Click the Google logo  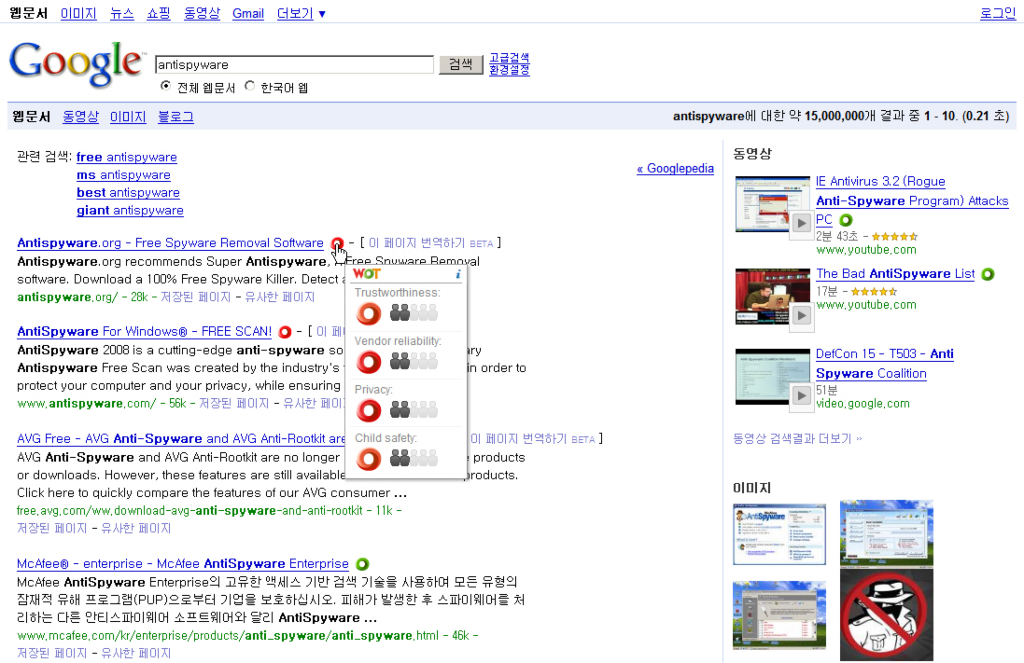[76, 63]
